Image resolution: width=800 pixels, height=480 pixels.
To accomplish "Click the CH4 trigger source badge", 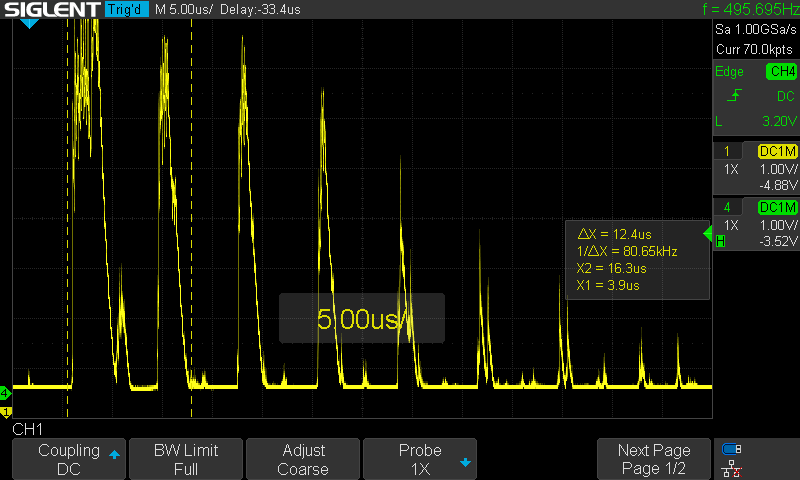I will coord(782,71).
